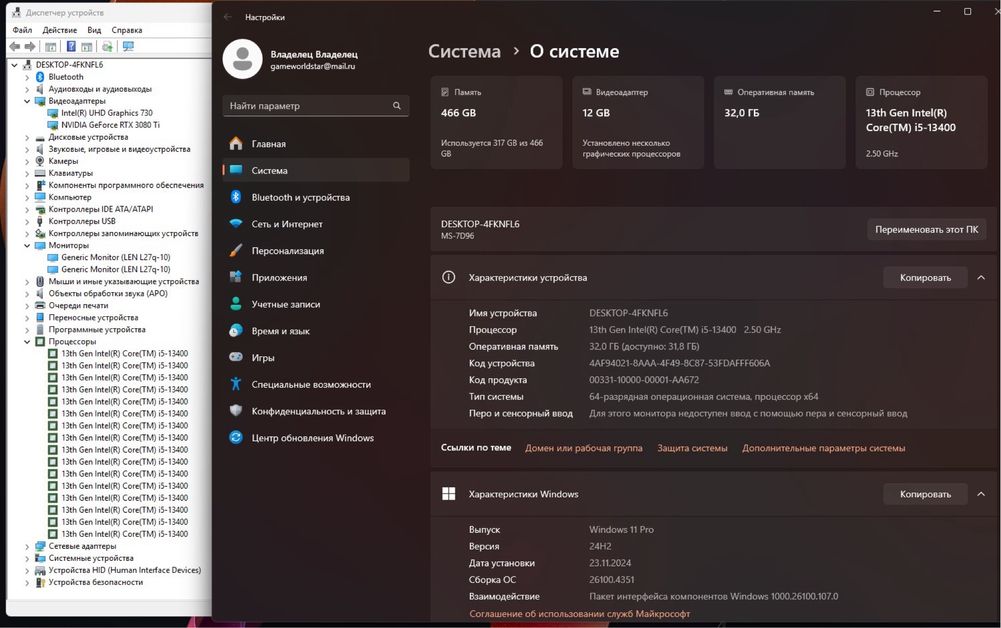Select Система in the Settings sidebar

click(x=316, y=170)
